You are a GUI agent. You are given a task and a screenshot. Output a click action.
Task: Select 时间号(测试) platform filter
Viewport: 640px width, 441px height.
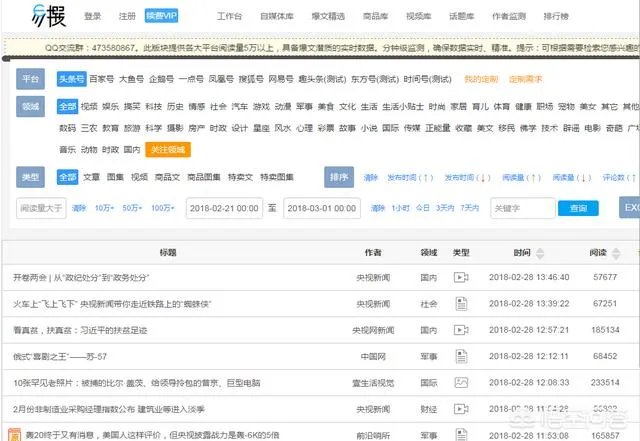pos(427,79)
